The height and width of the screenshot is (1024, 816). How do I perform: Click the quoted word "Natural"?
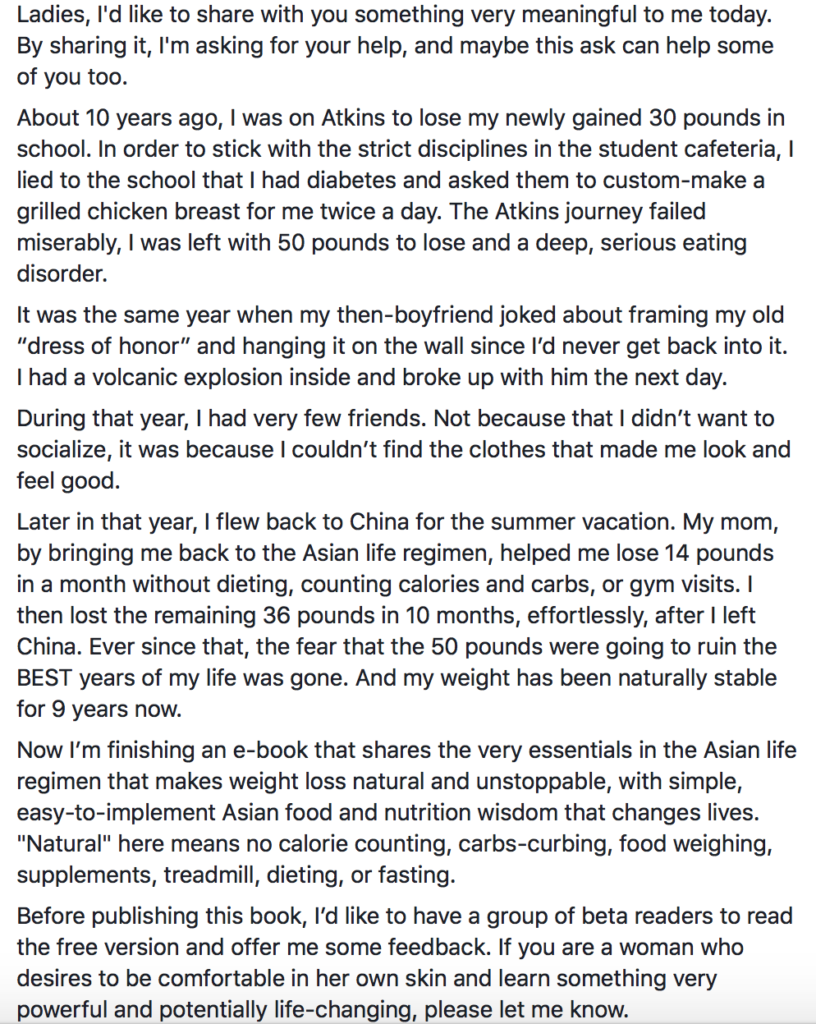(x=64, y=844)
